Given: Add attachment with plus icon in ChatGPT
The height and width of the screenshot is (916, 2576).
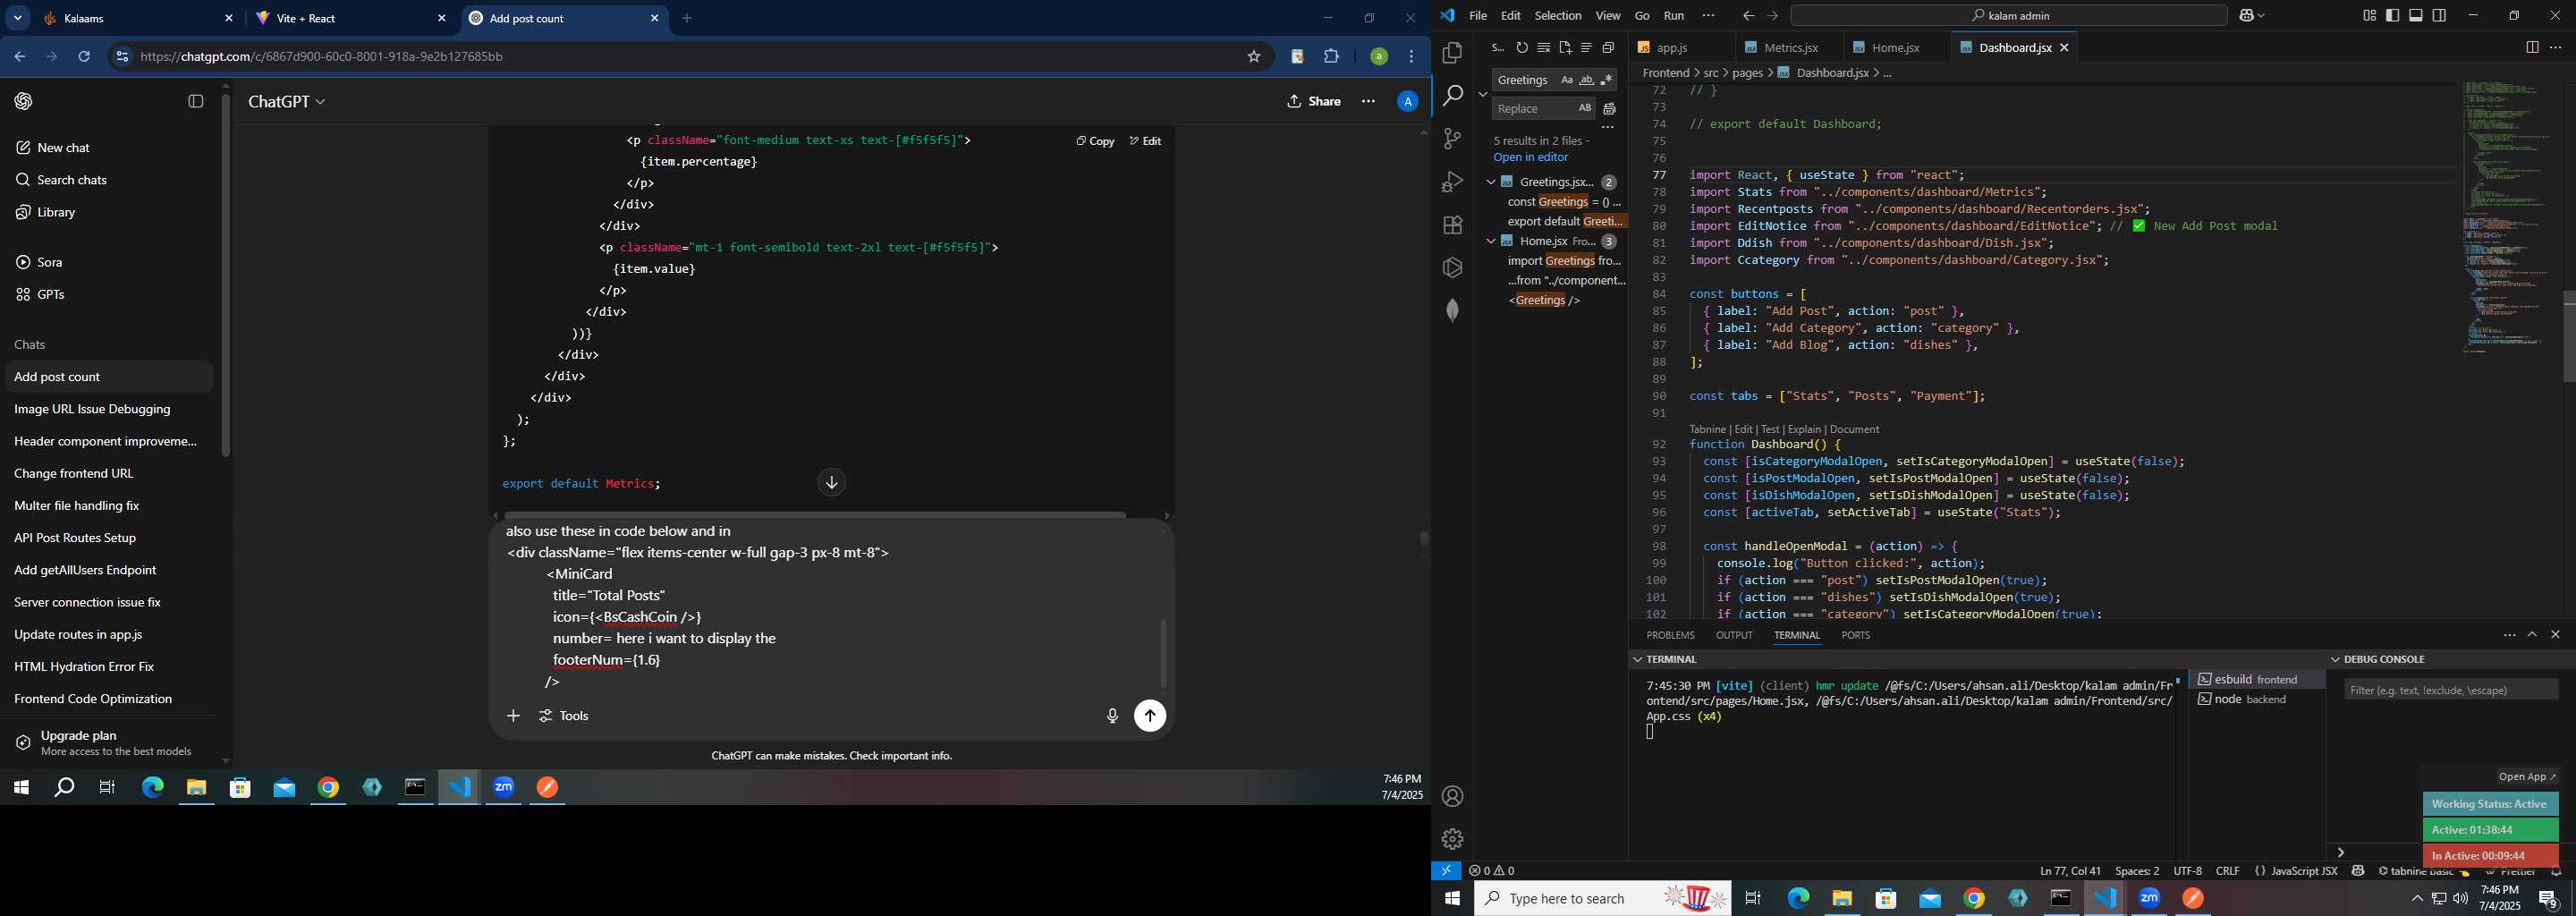Looking at the screenshot, I should pos(513,716).
